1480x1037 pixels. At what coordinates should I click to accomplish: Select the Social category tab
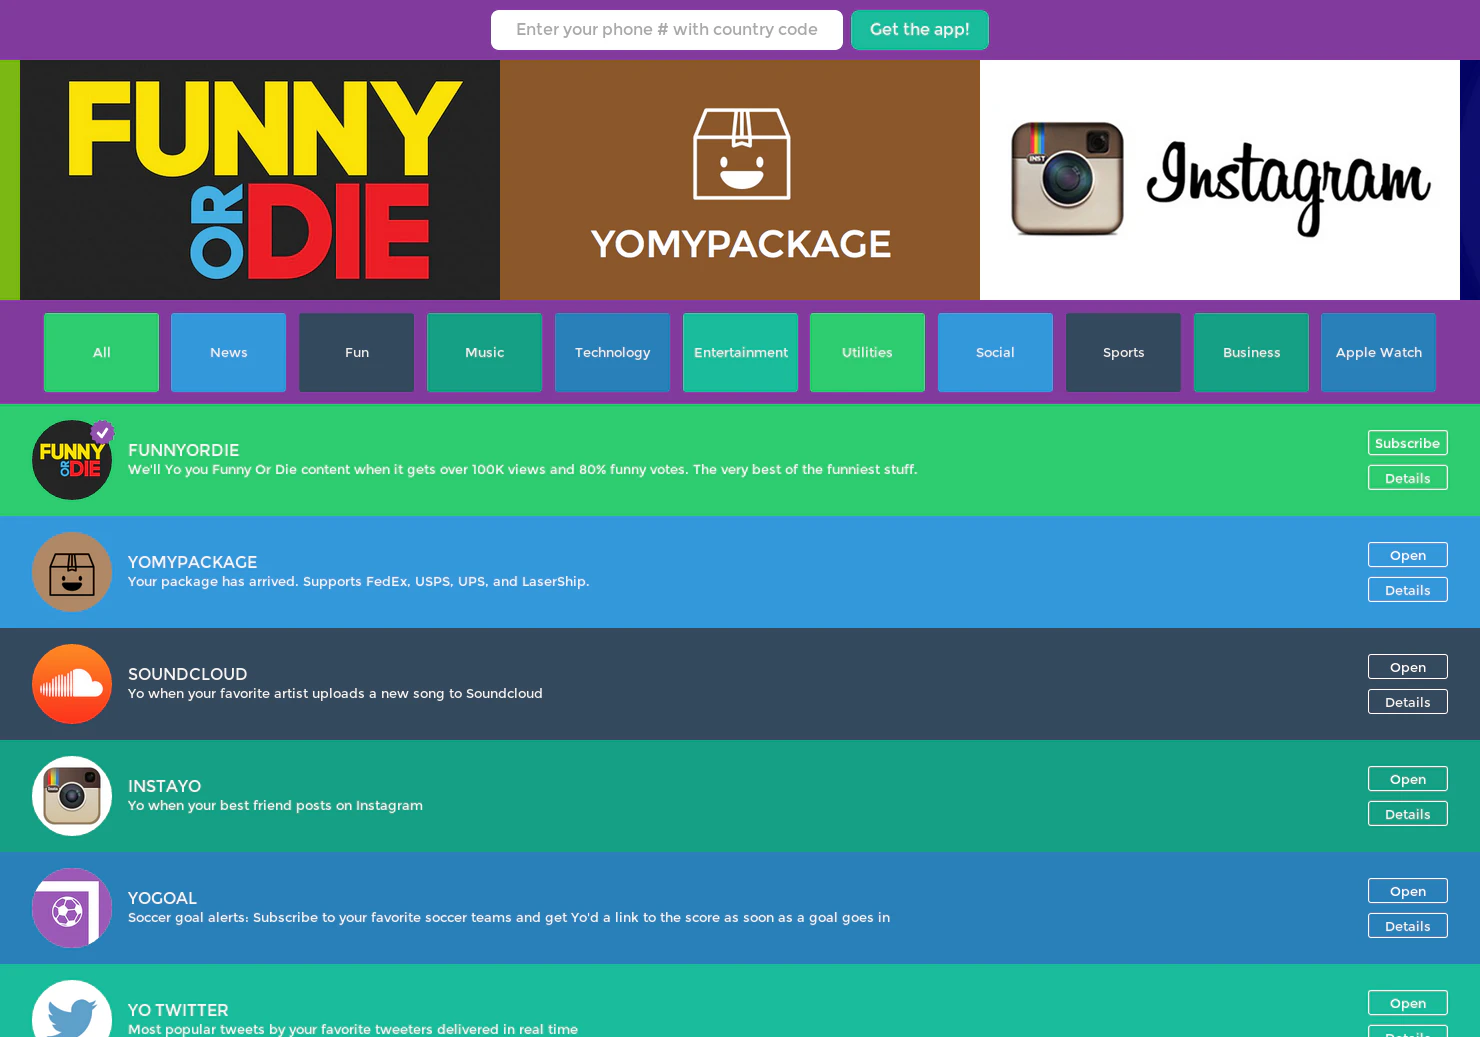[x=995, y=352]
